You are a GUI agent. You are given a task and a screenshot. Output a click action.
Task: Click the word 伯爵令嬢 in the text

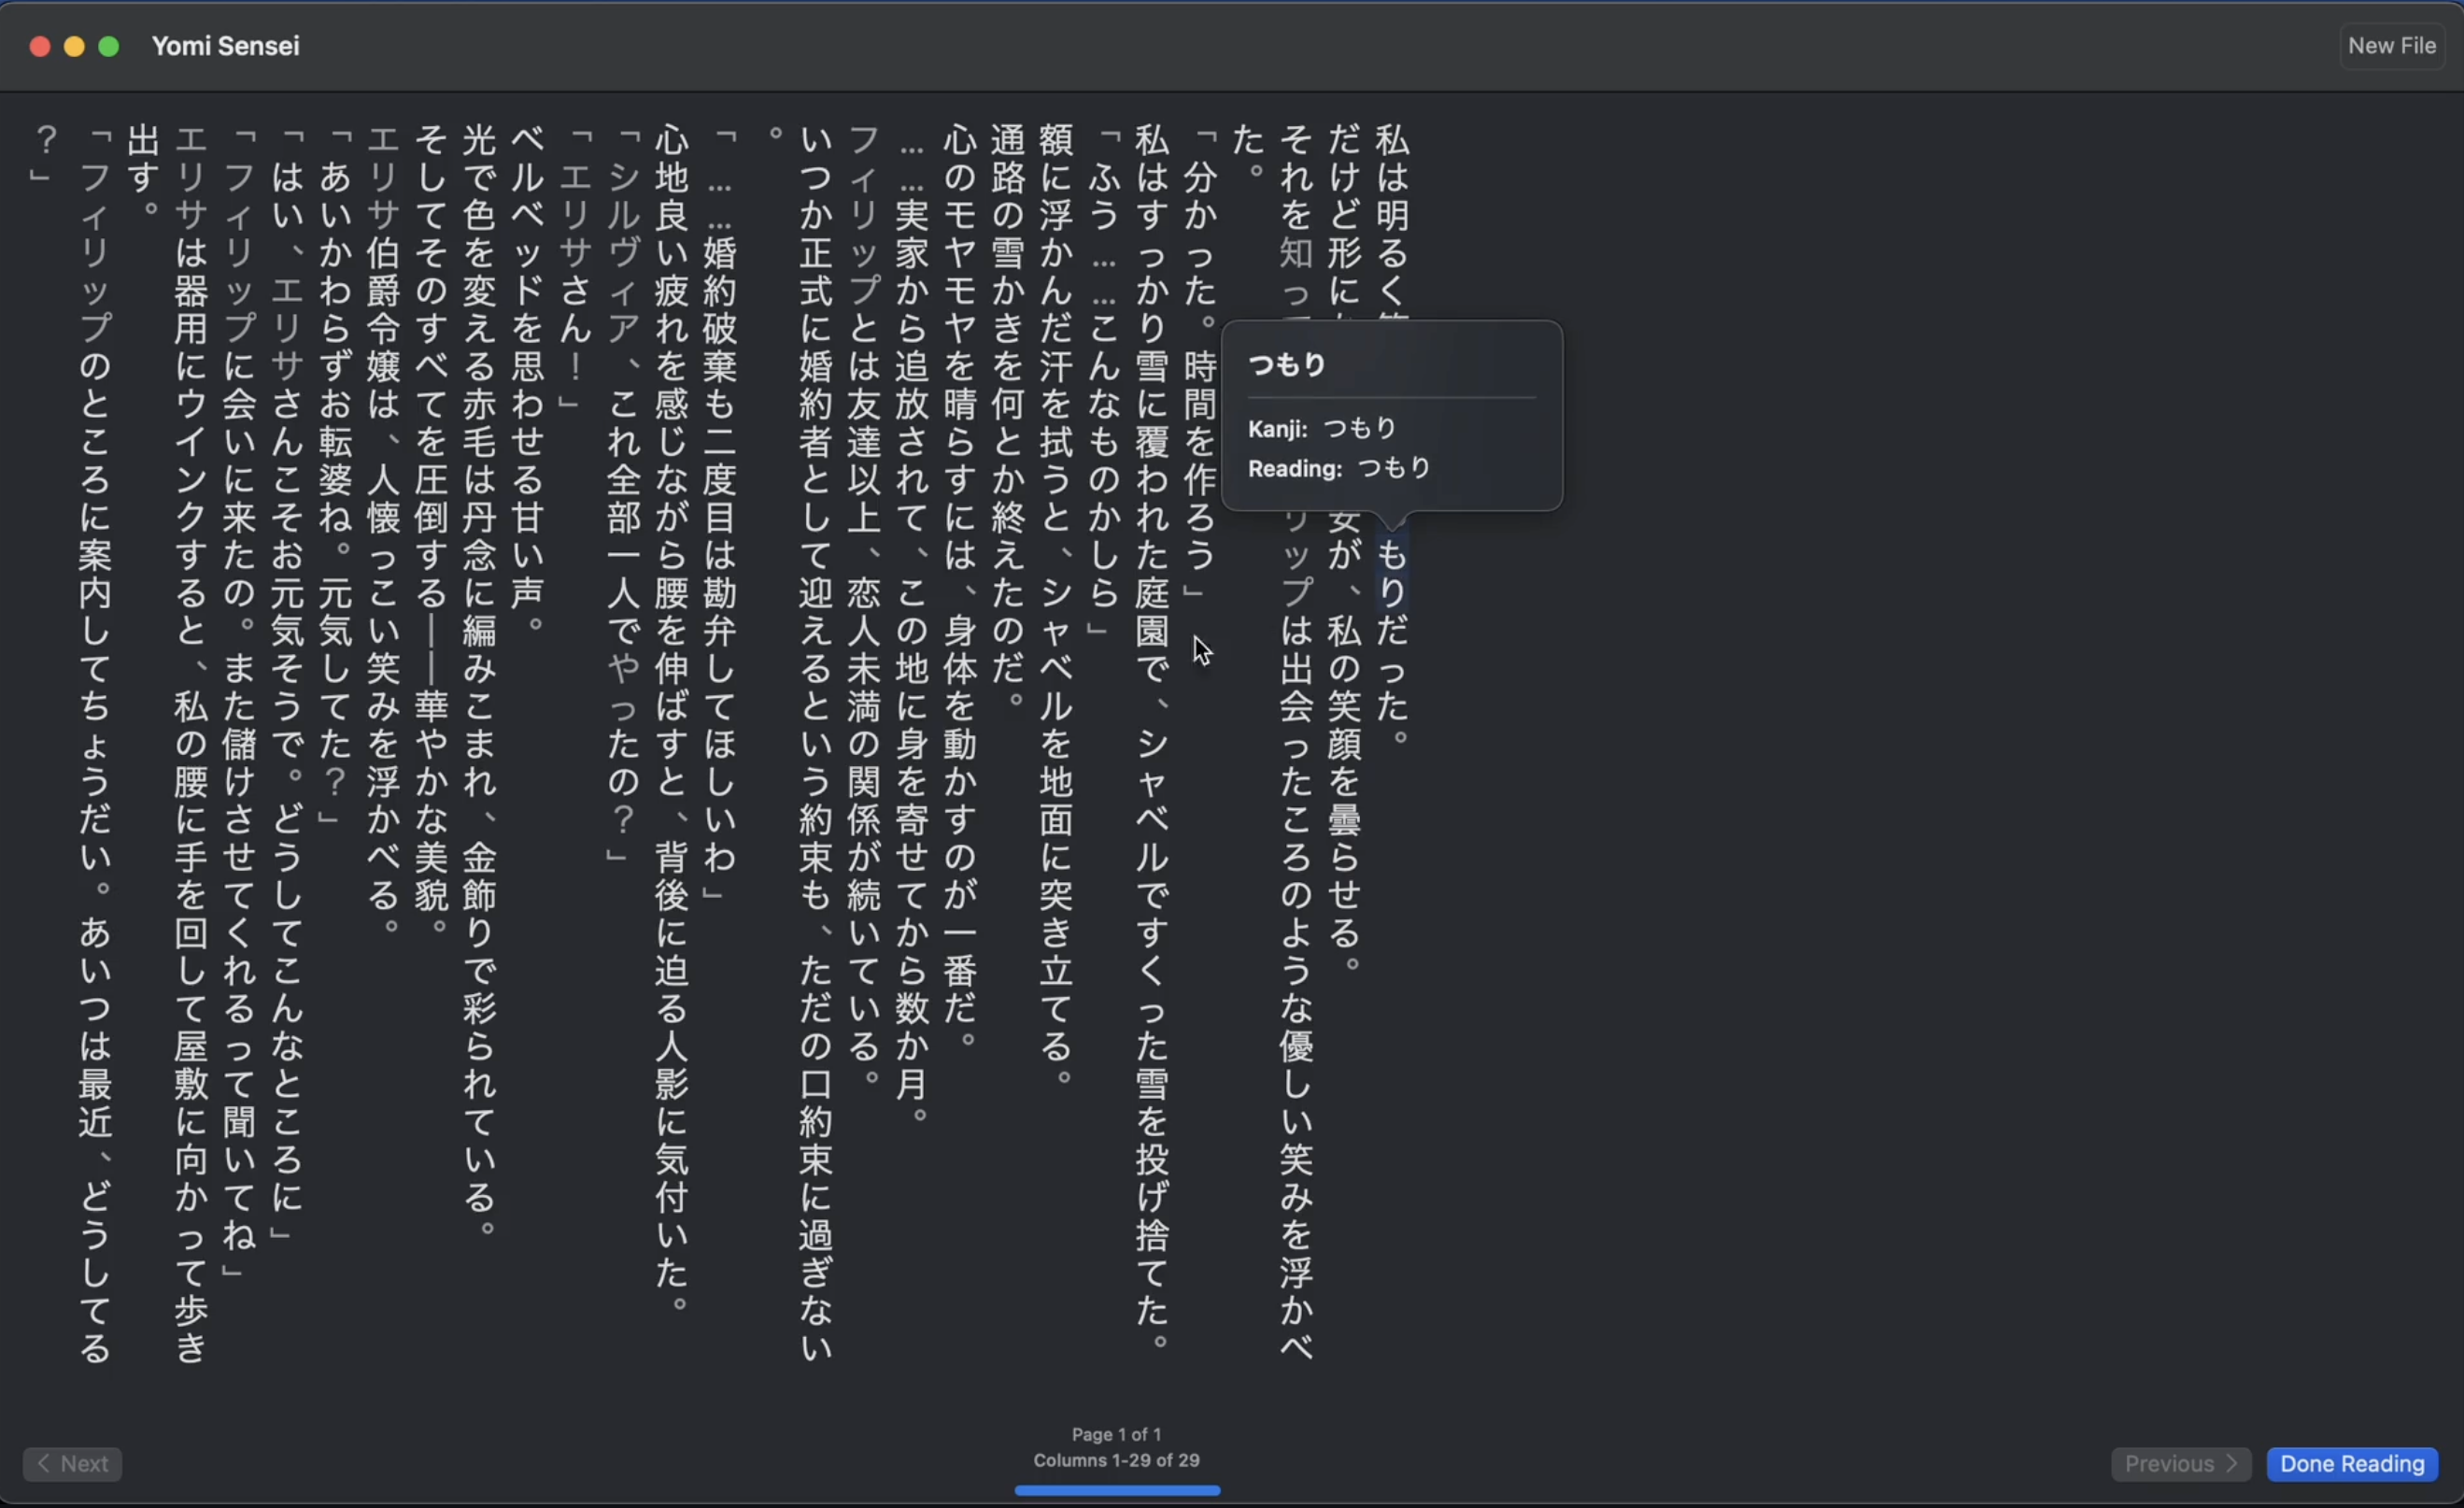pyautogui.click(x=383, y=310)
